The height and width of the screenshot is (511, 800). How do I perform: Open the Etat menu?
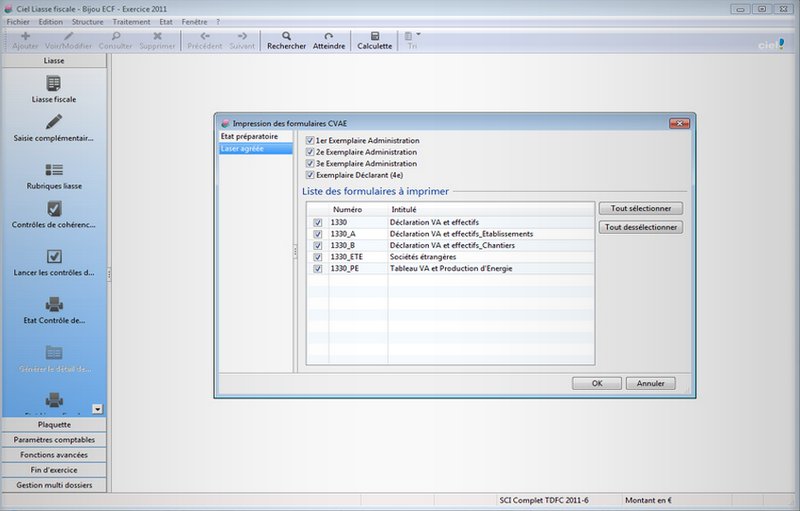166,22
